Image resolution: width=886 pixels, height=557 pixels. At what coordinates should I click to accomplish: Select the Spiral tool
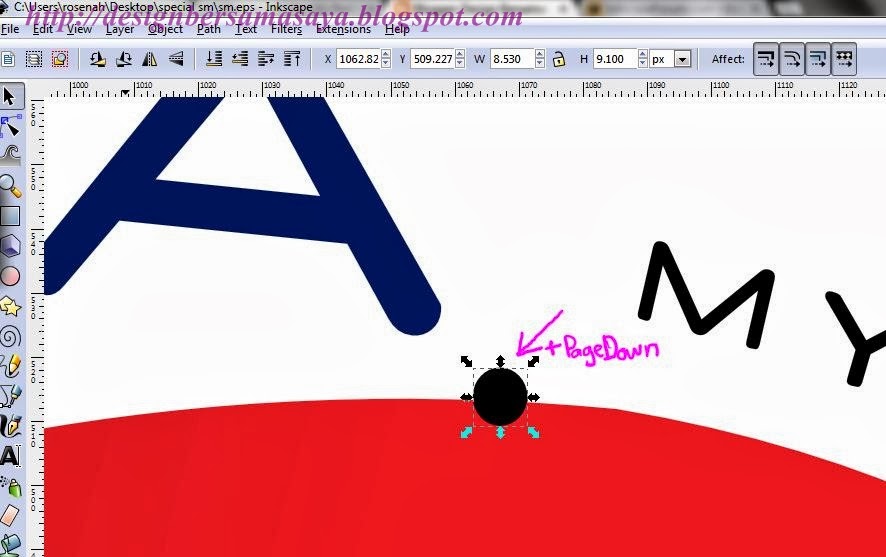10,337
